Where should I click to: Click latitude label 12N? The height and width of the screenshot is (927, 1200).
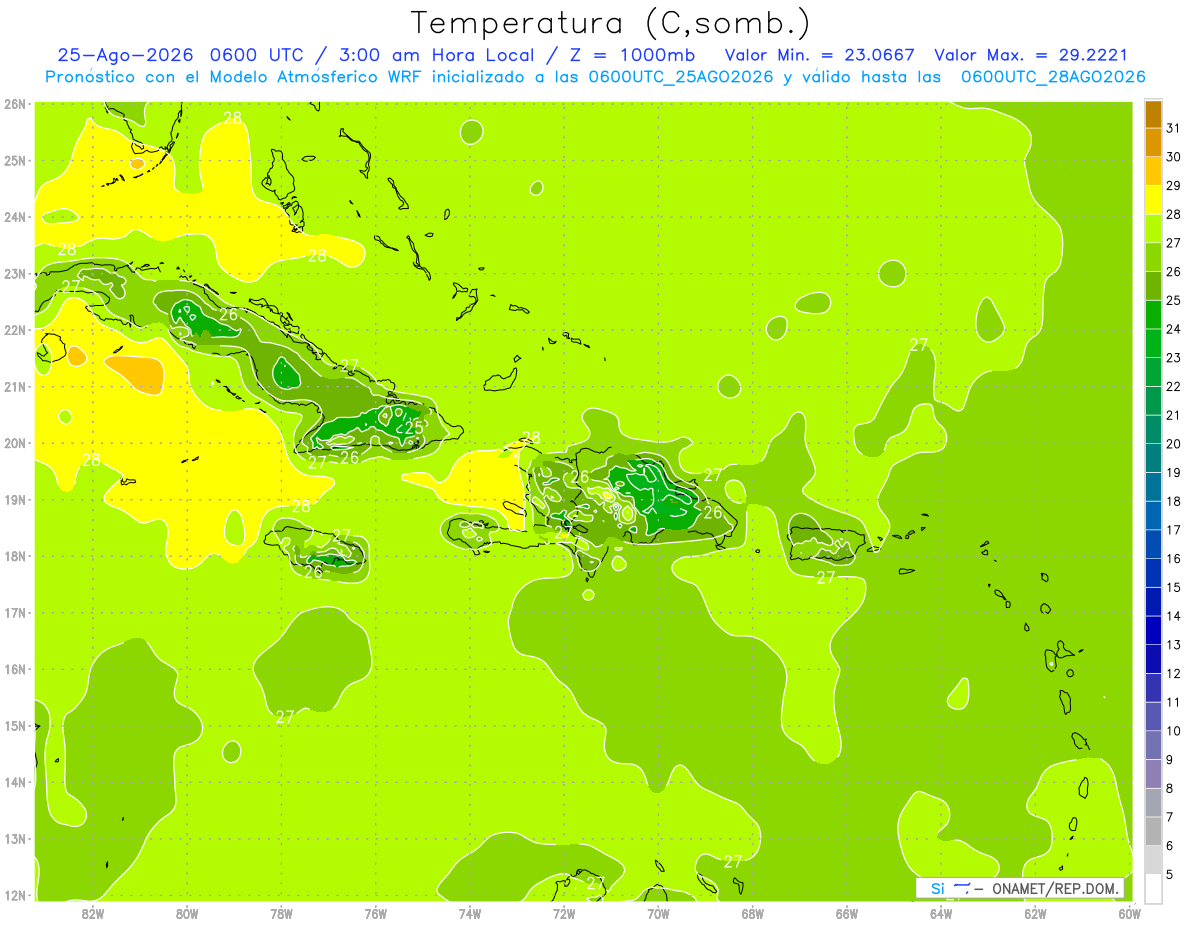[x=15, y=895]
